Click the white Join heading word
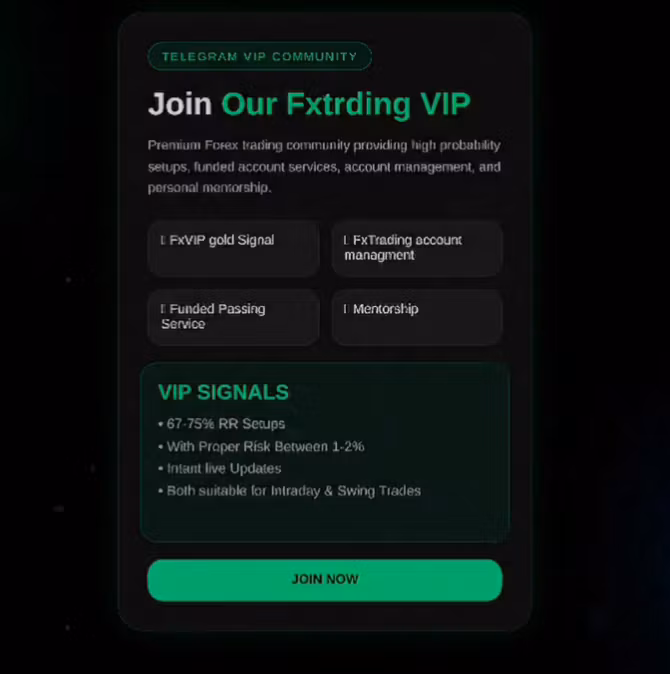This screenshot has width=670, height=674. click(180, 104)
